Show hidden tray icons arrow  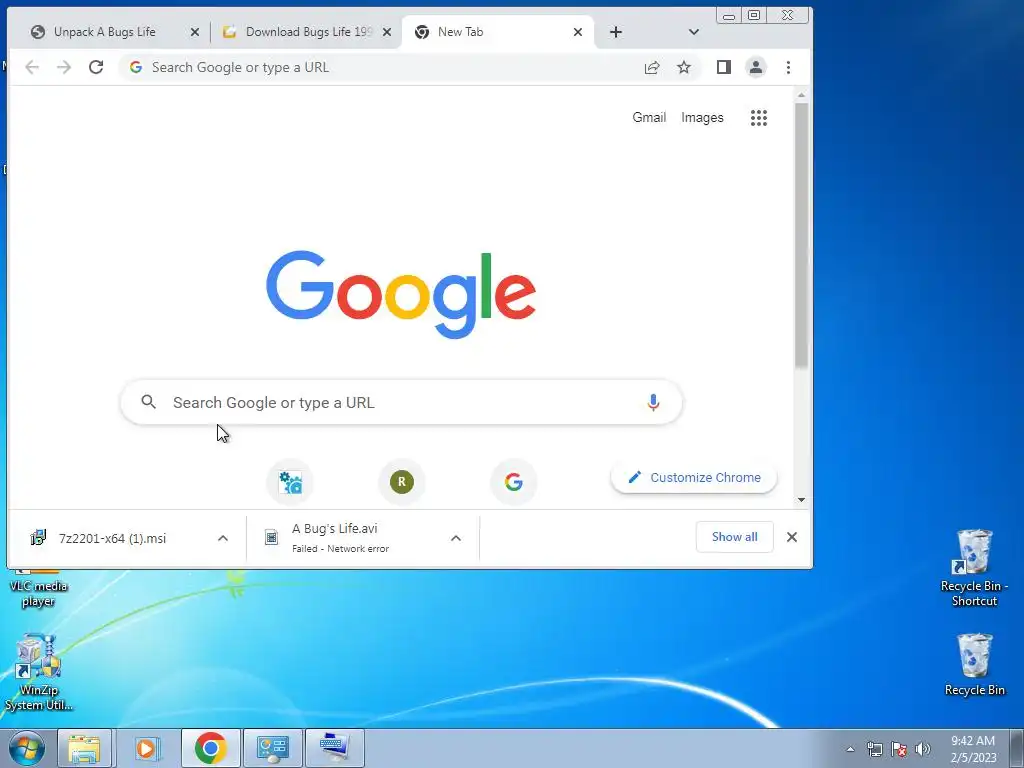[x=850, y=749]
